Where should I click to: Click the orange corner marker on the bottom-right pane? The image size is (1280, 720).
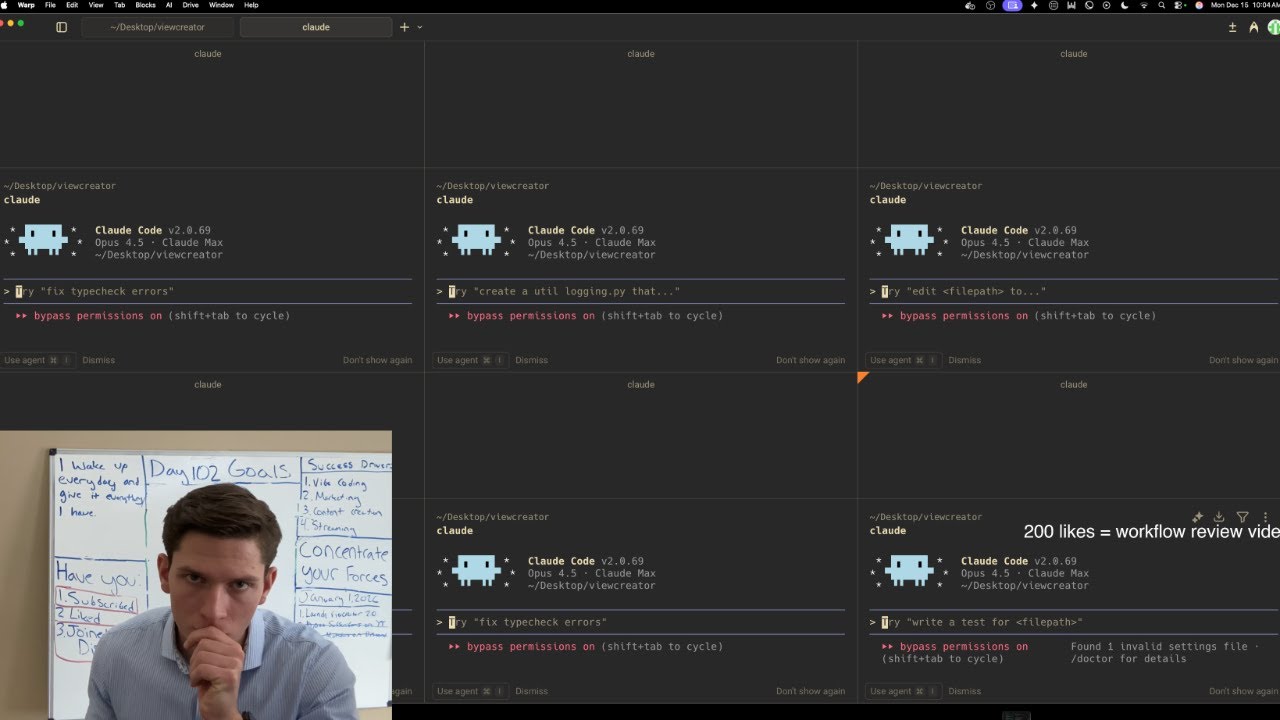pyautogui.click(x=862, y=377)
